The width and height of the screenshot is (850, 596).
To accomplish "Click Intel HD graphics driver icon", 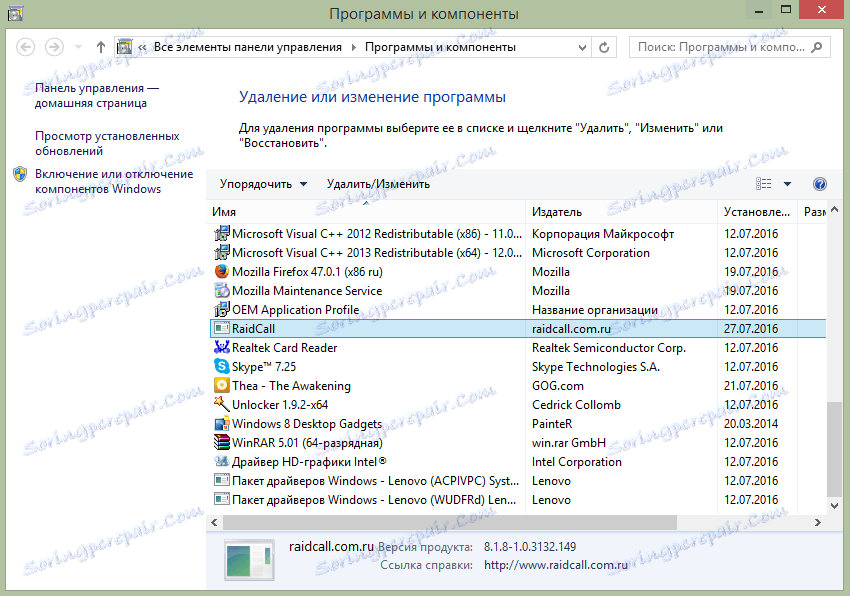I will 222,462.
